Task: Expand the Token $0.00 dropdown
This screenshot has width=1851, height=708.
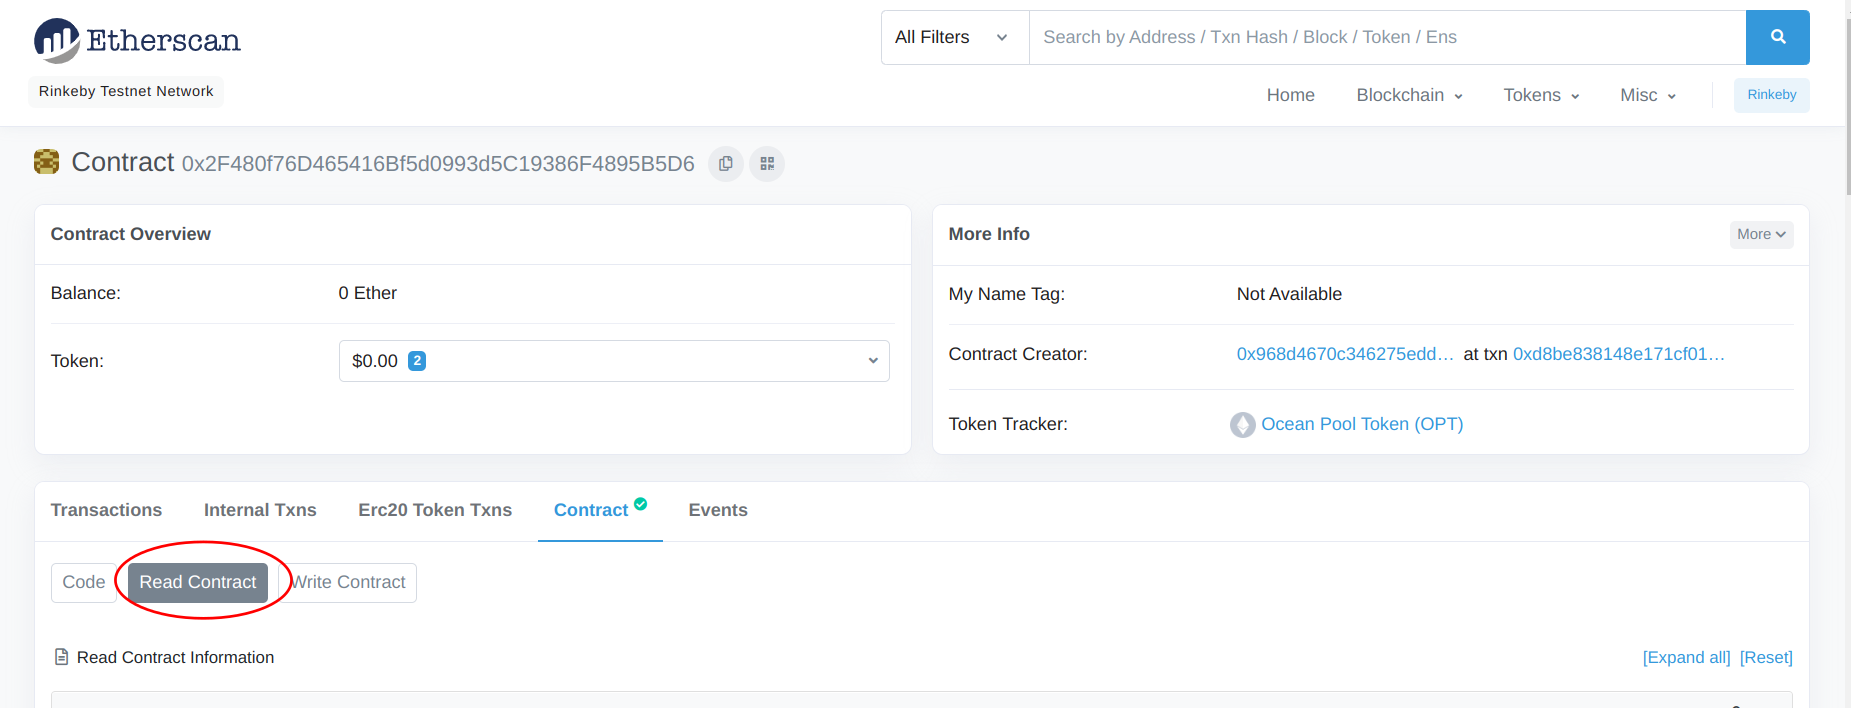Action: click(x=614, y=361)
